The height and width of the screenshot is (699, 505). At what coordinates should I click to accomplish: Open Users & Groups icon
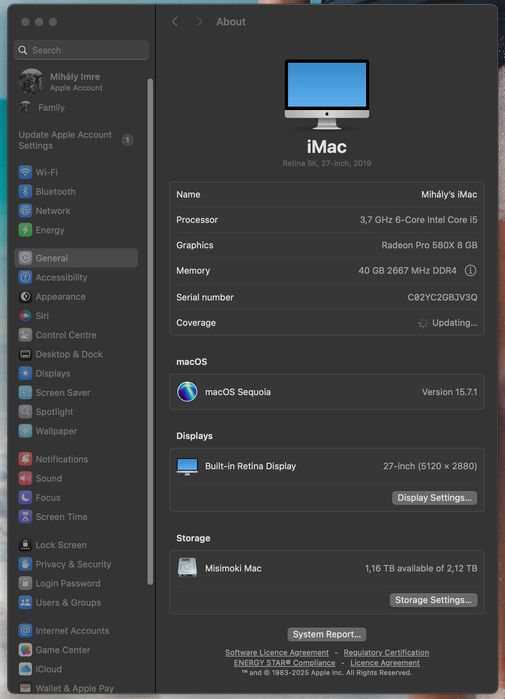(x=25, y=602)
